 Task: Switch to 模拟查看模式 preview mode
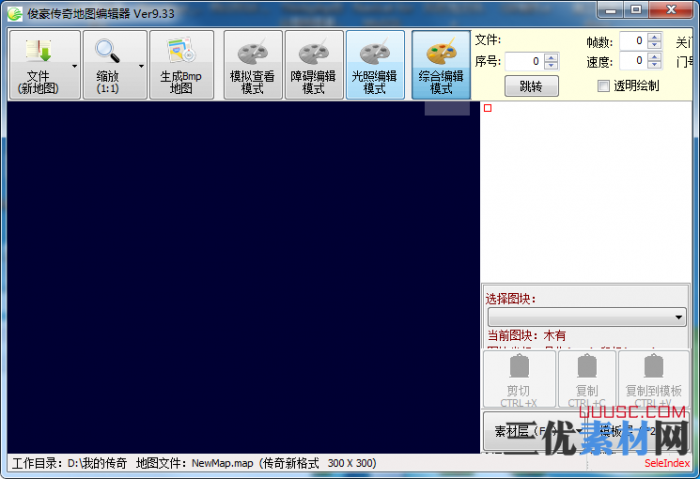[x=252, y=65]
